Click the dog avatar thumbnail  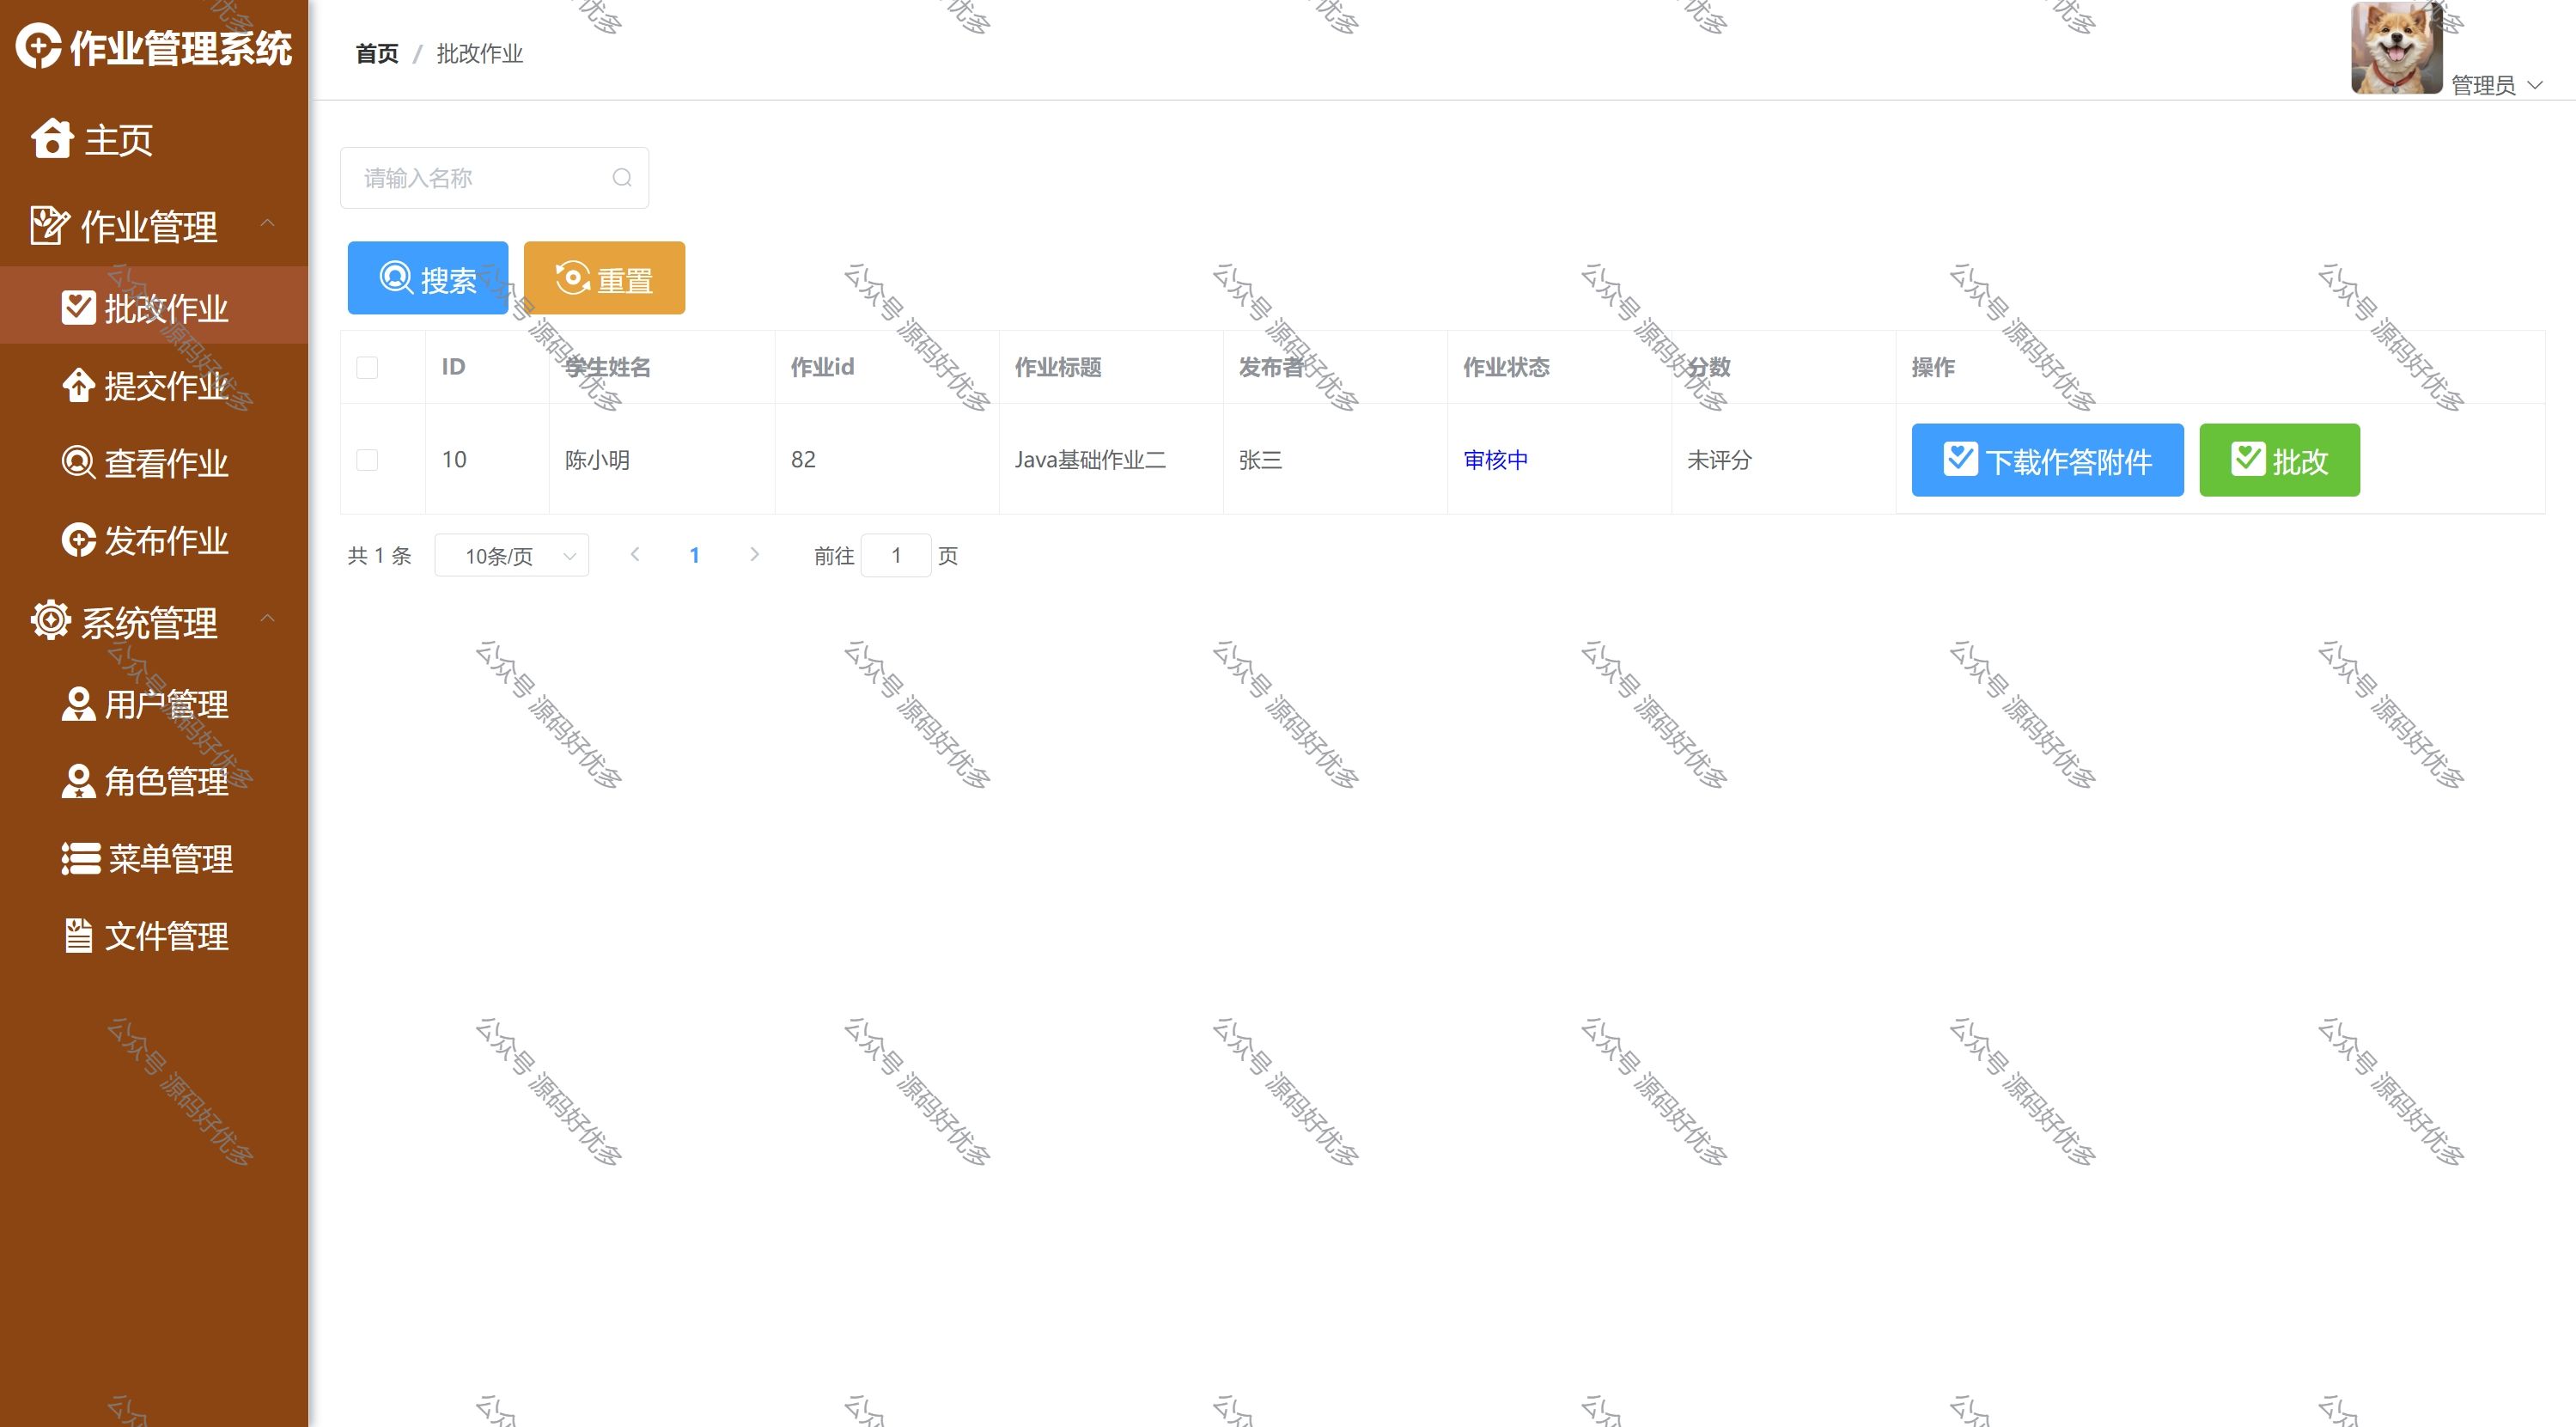tap(2396, 48)
